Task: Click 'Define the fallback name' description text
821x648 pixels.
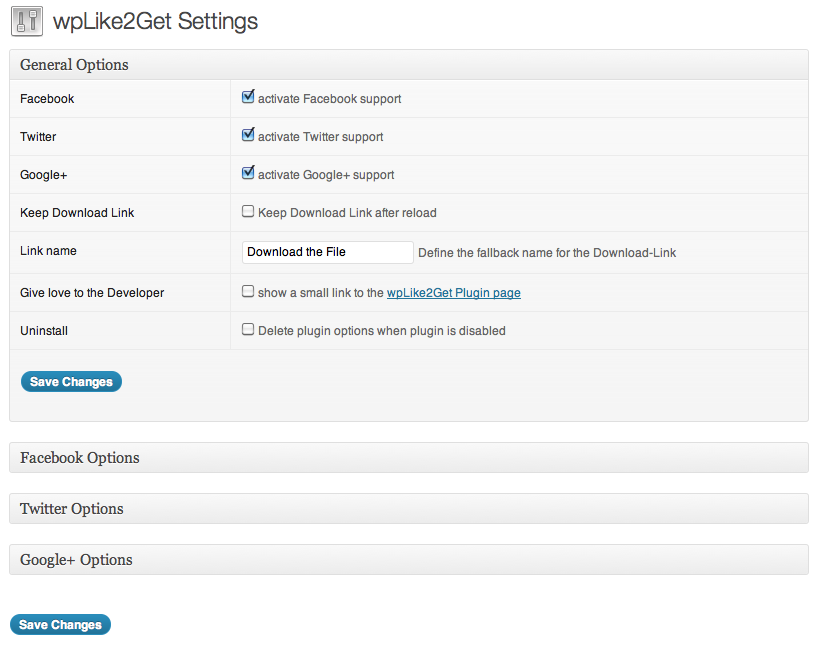Action: pyautogui.click(x=547, y=253)
